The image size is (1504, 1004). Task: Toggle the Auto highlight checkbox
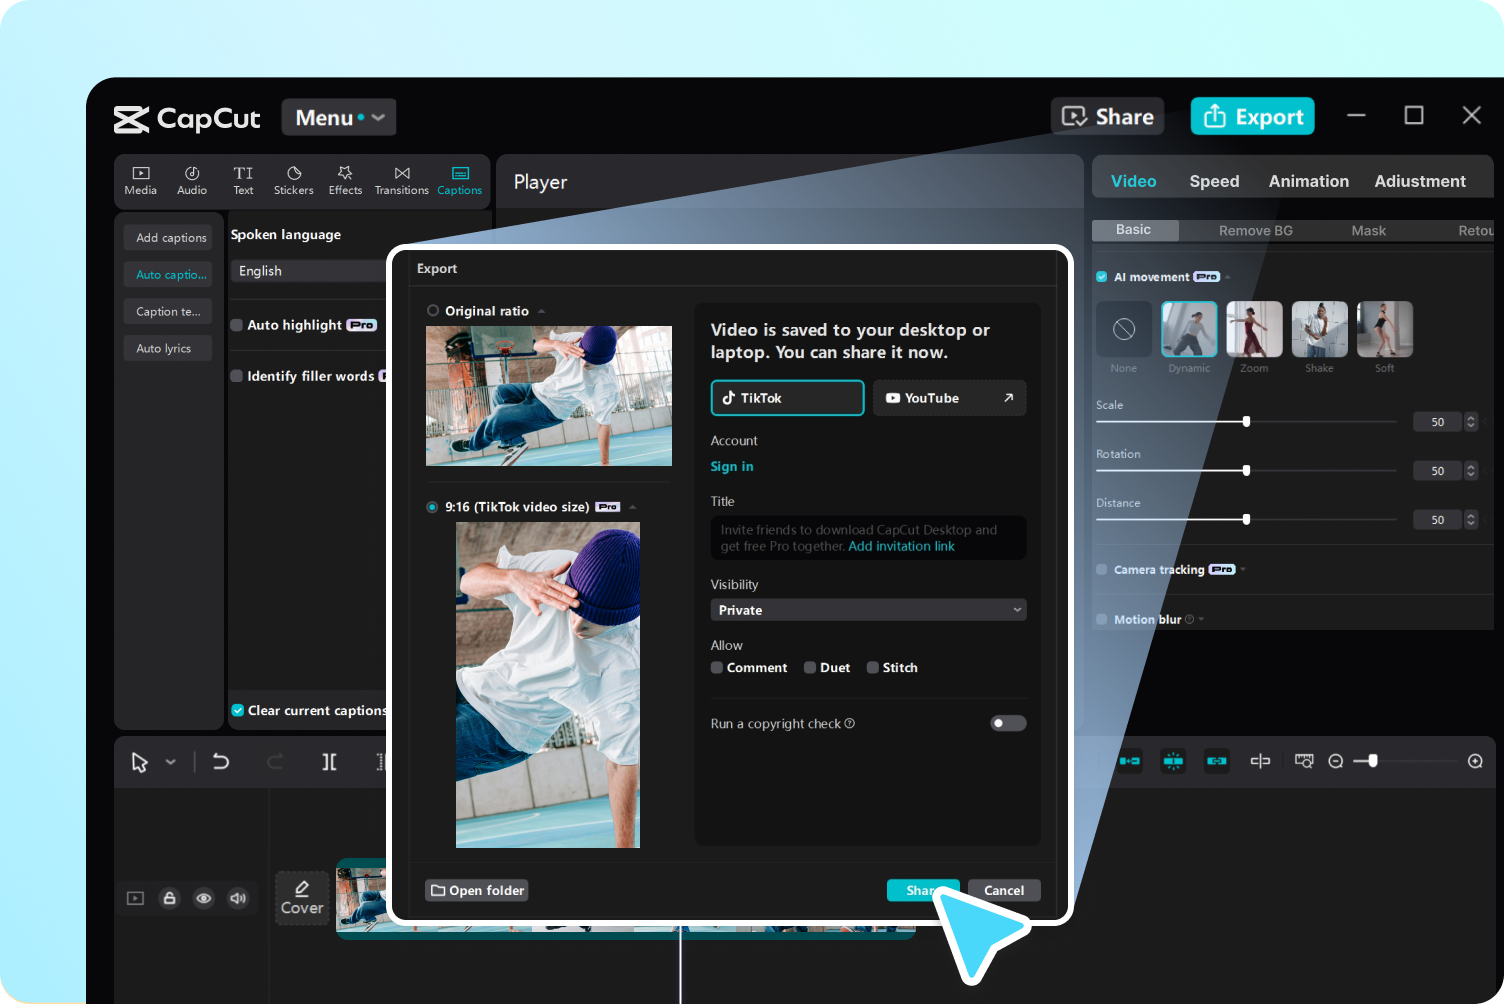pos(237,325)
